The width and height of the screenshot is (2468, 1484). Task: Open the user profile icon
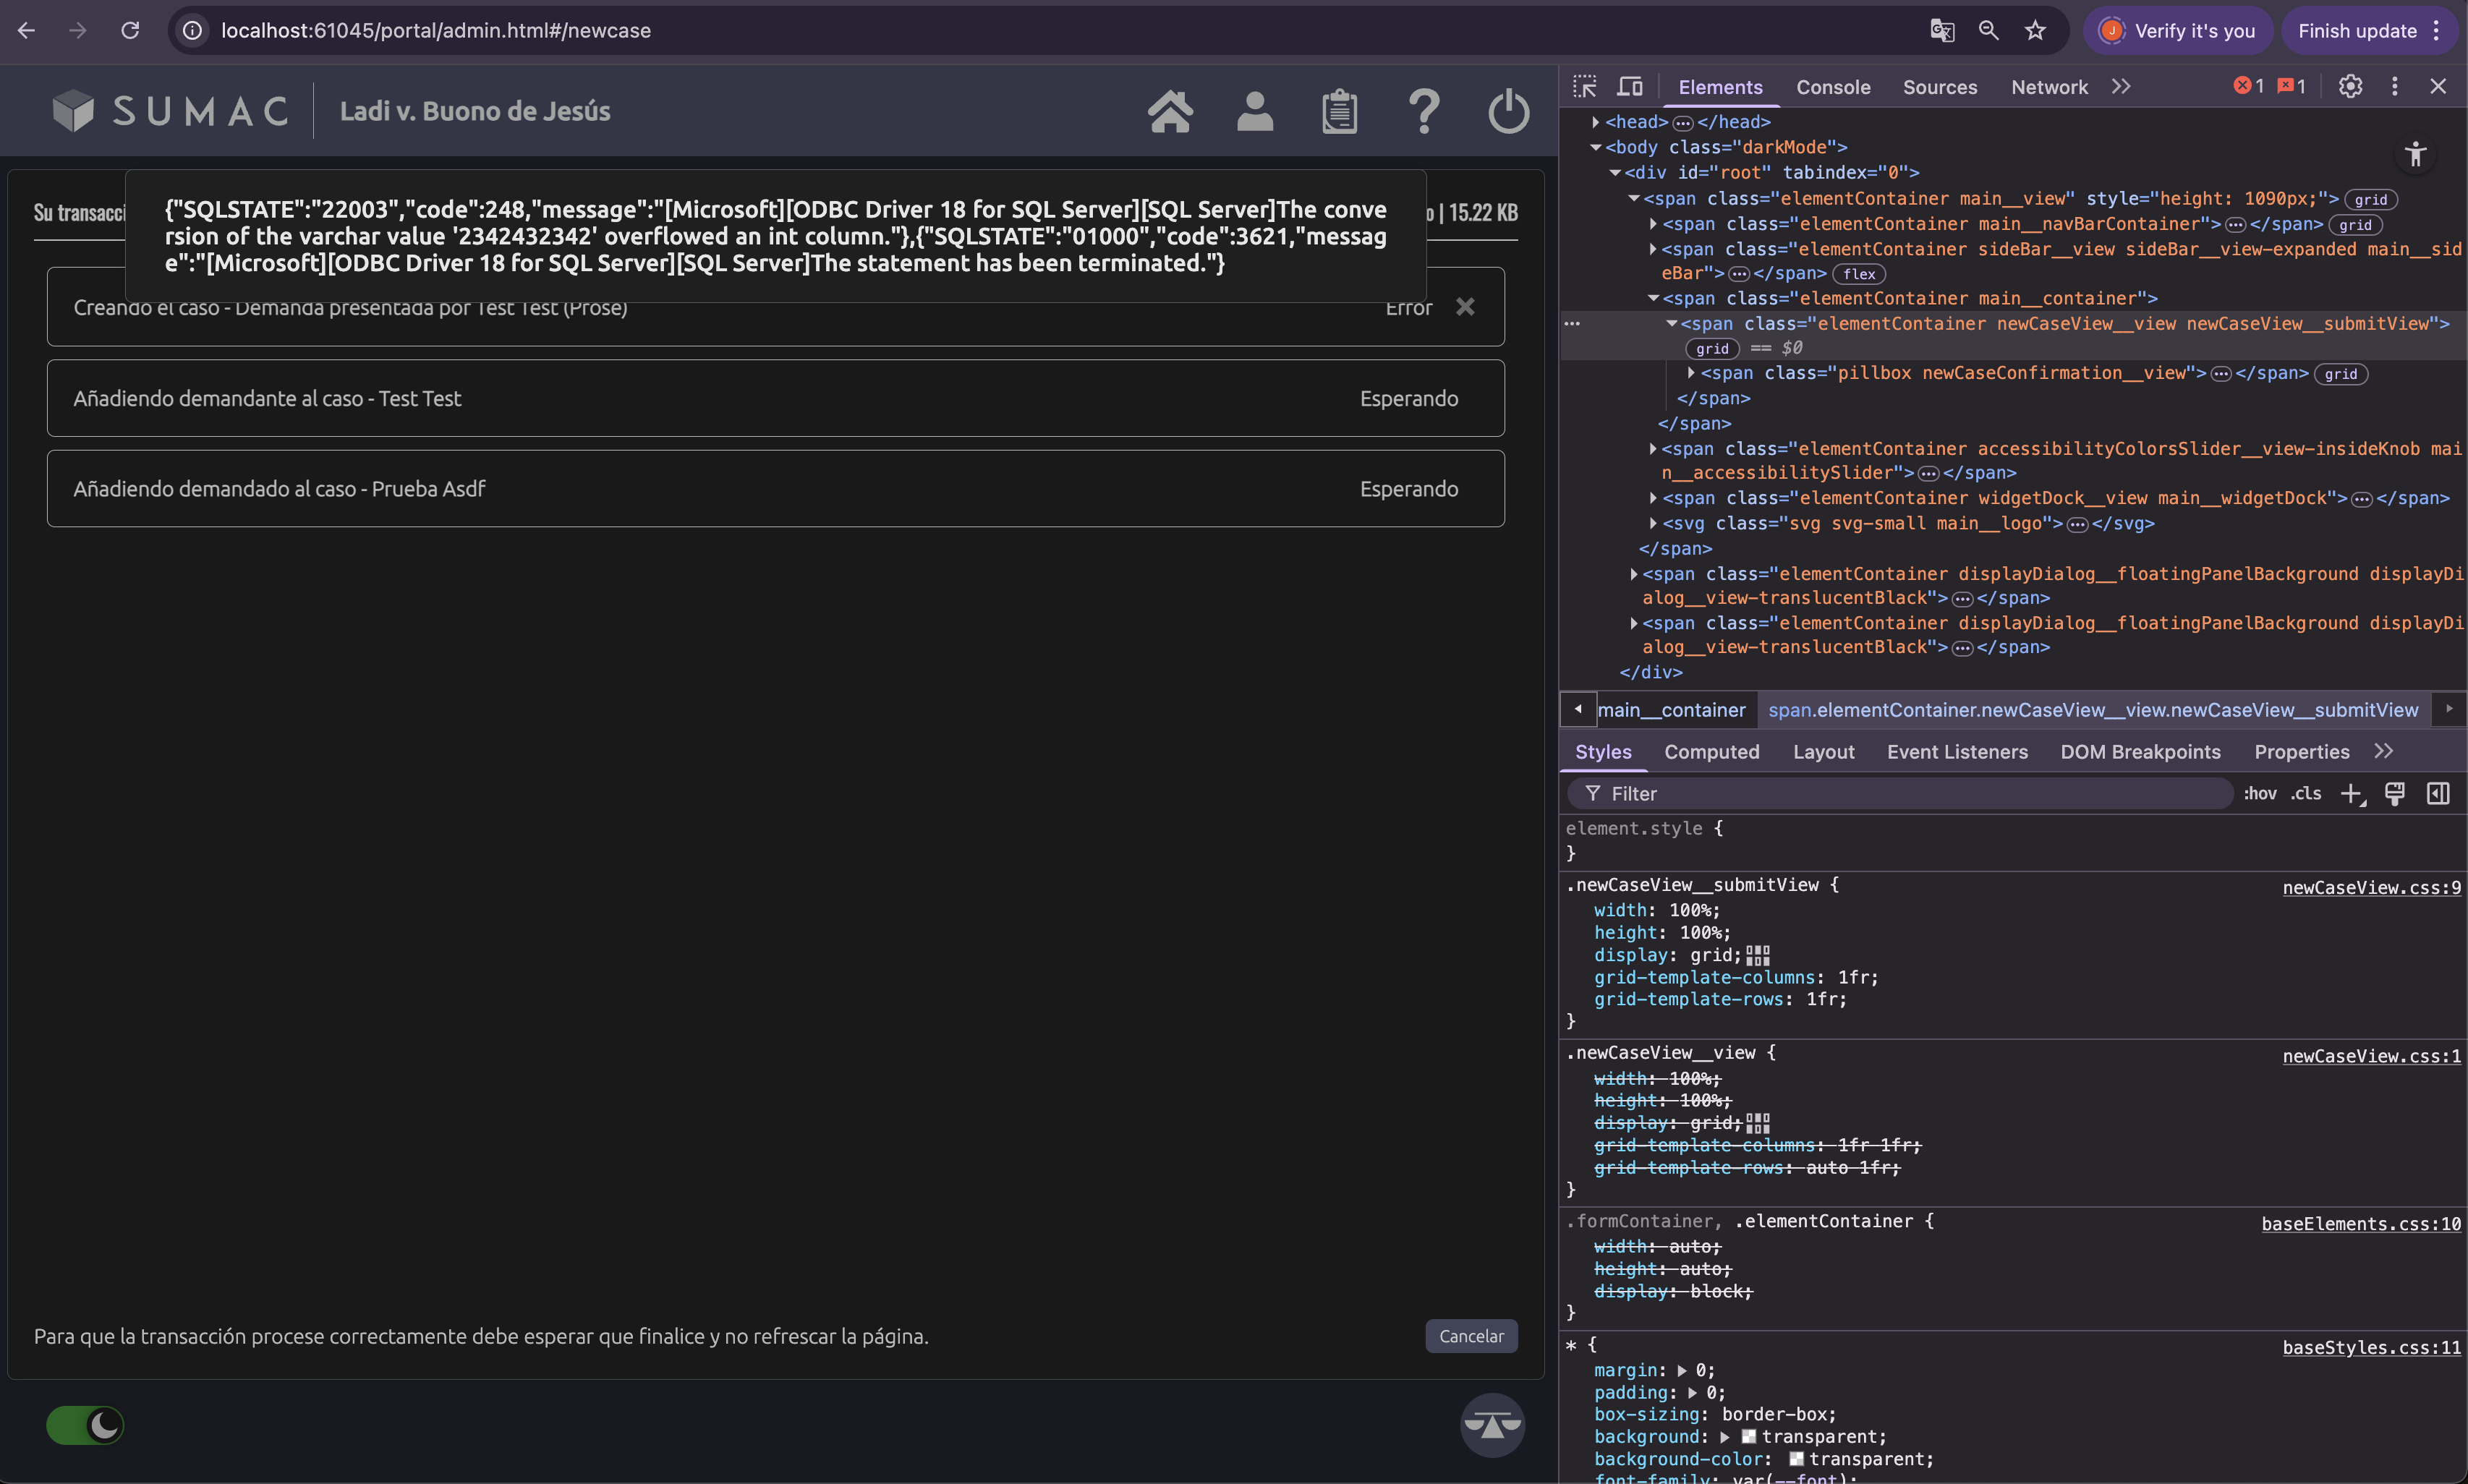coord(1254,111)
